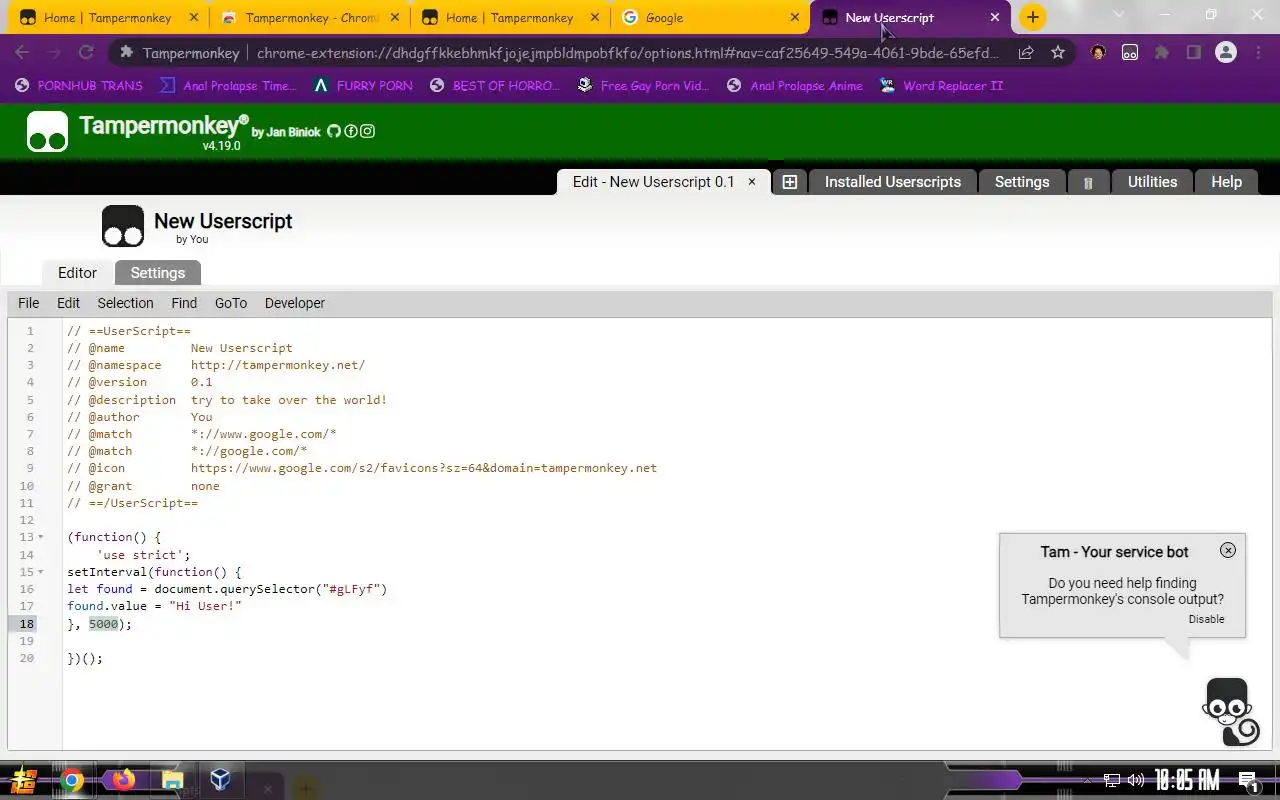Image resolution: width=1280 pixels, height=800 pixels.
Task: Go back with the browser back arrow
Action: tap(22, 52)
